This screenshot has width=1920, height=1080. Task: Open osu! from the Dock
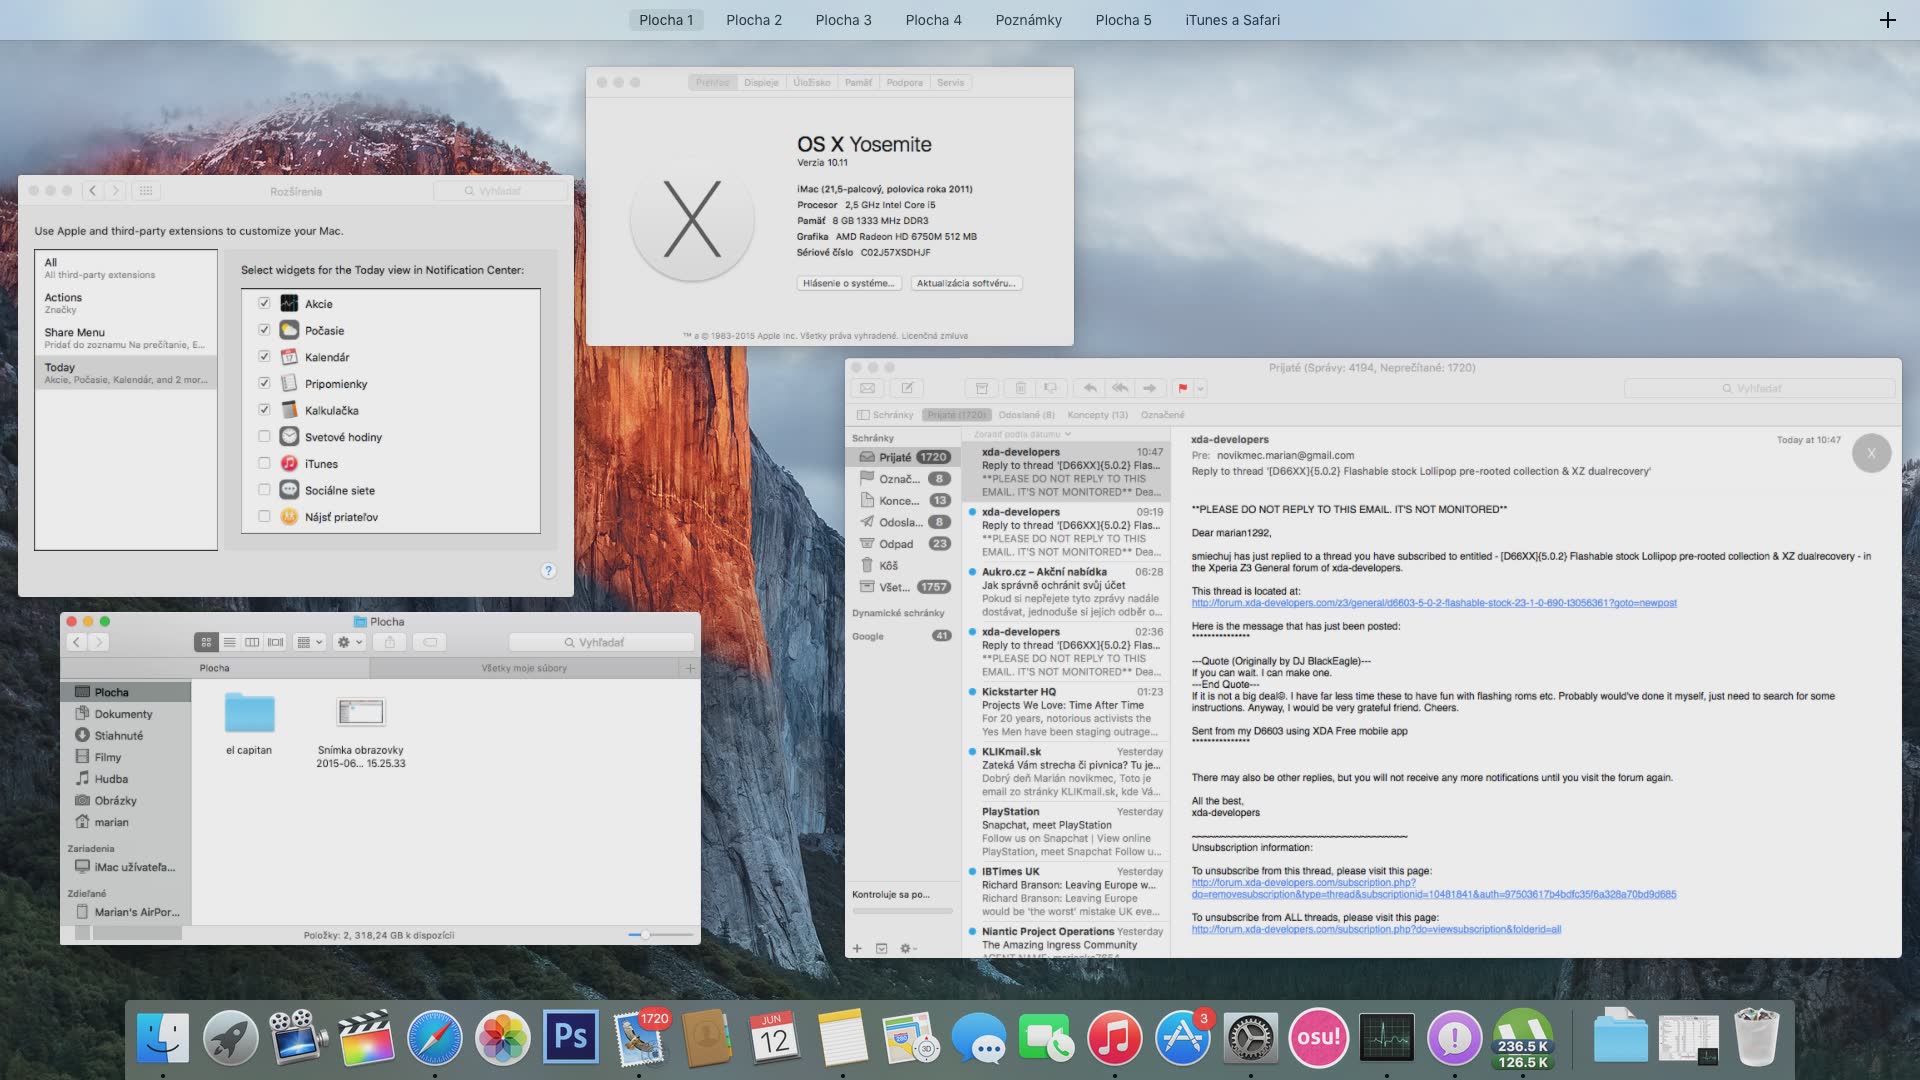1318,1037
